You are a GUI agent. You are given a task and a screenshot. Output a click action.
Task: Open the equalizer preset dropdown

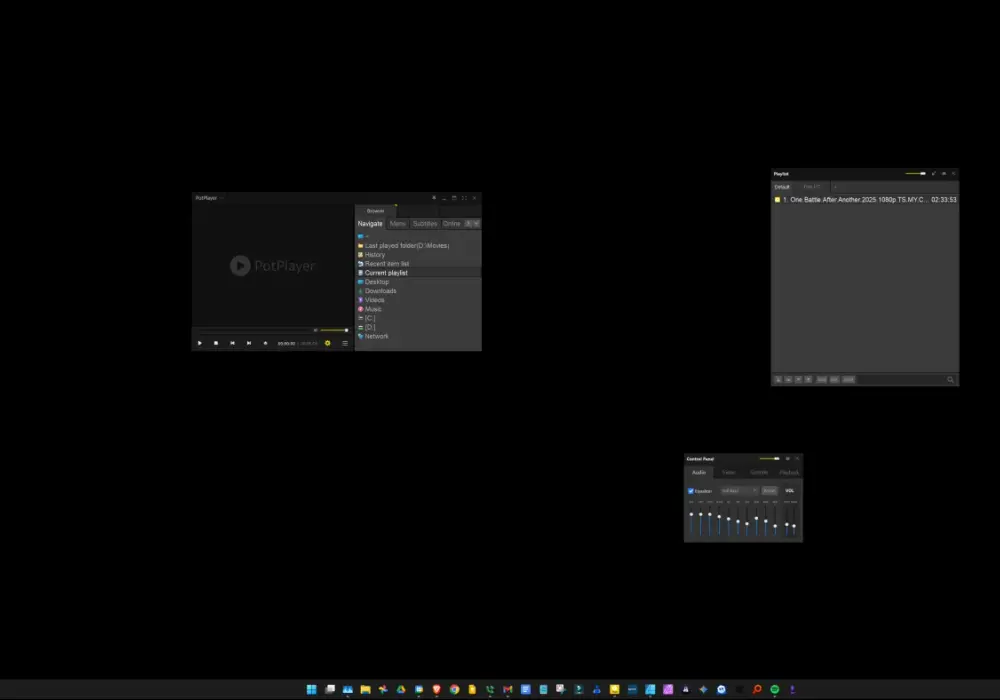(739, 490)
